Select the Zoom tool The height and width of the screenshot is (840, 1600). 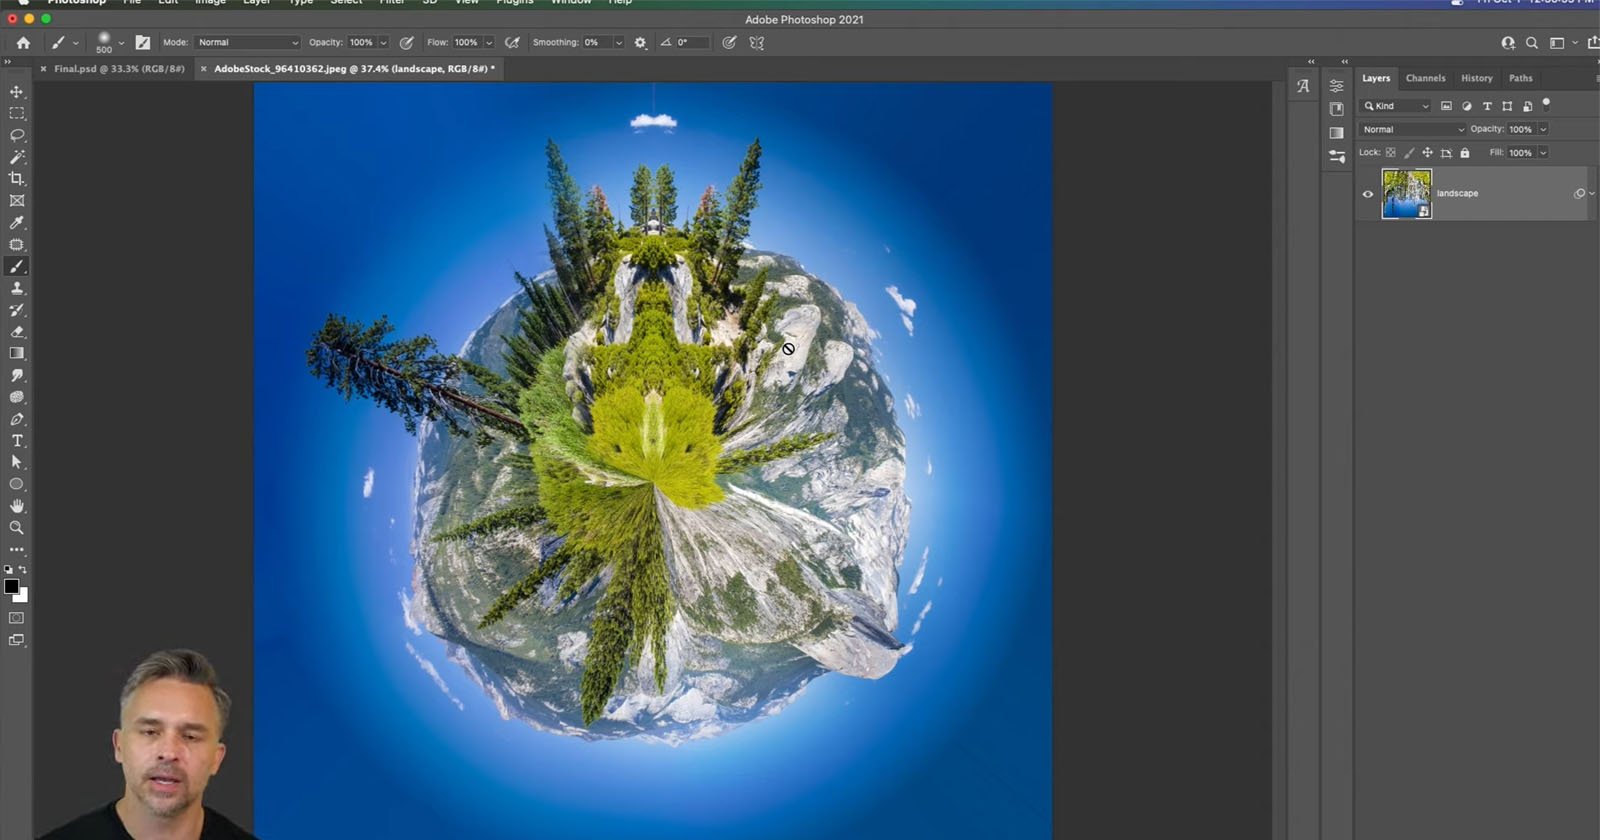pyautogui.click(x=17, y=527)
